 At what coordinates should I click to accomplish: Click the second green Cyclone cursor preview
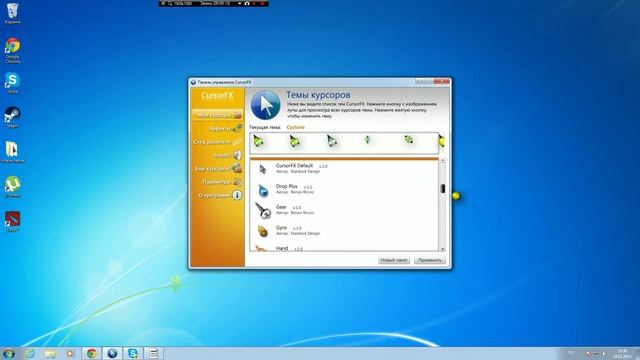(294, 141)
